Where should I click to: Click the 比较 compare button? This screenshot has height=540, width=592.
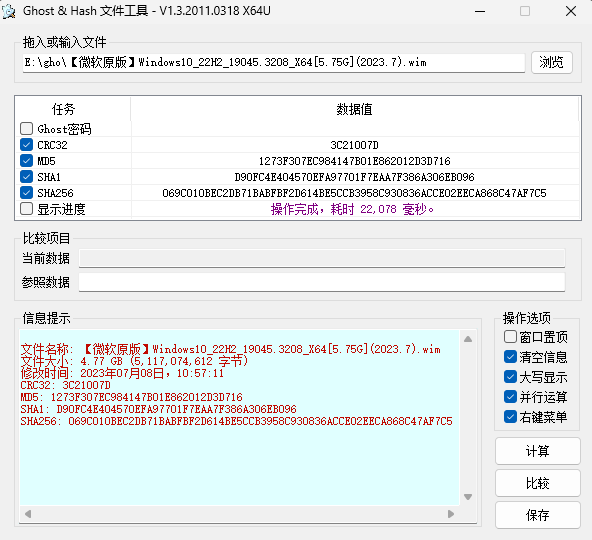tap(538, 483)
